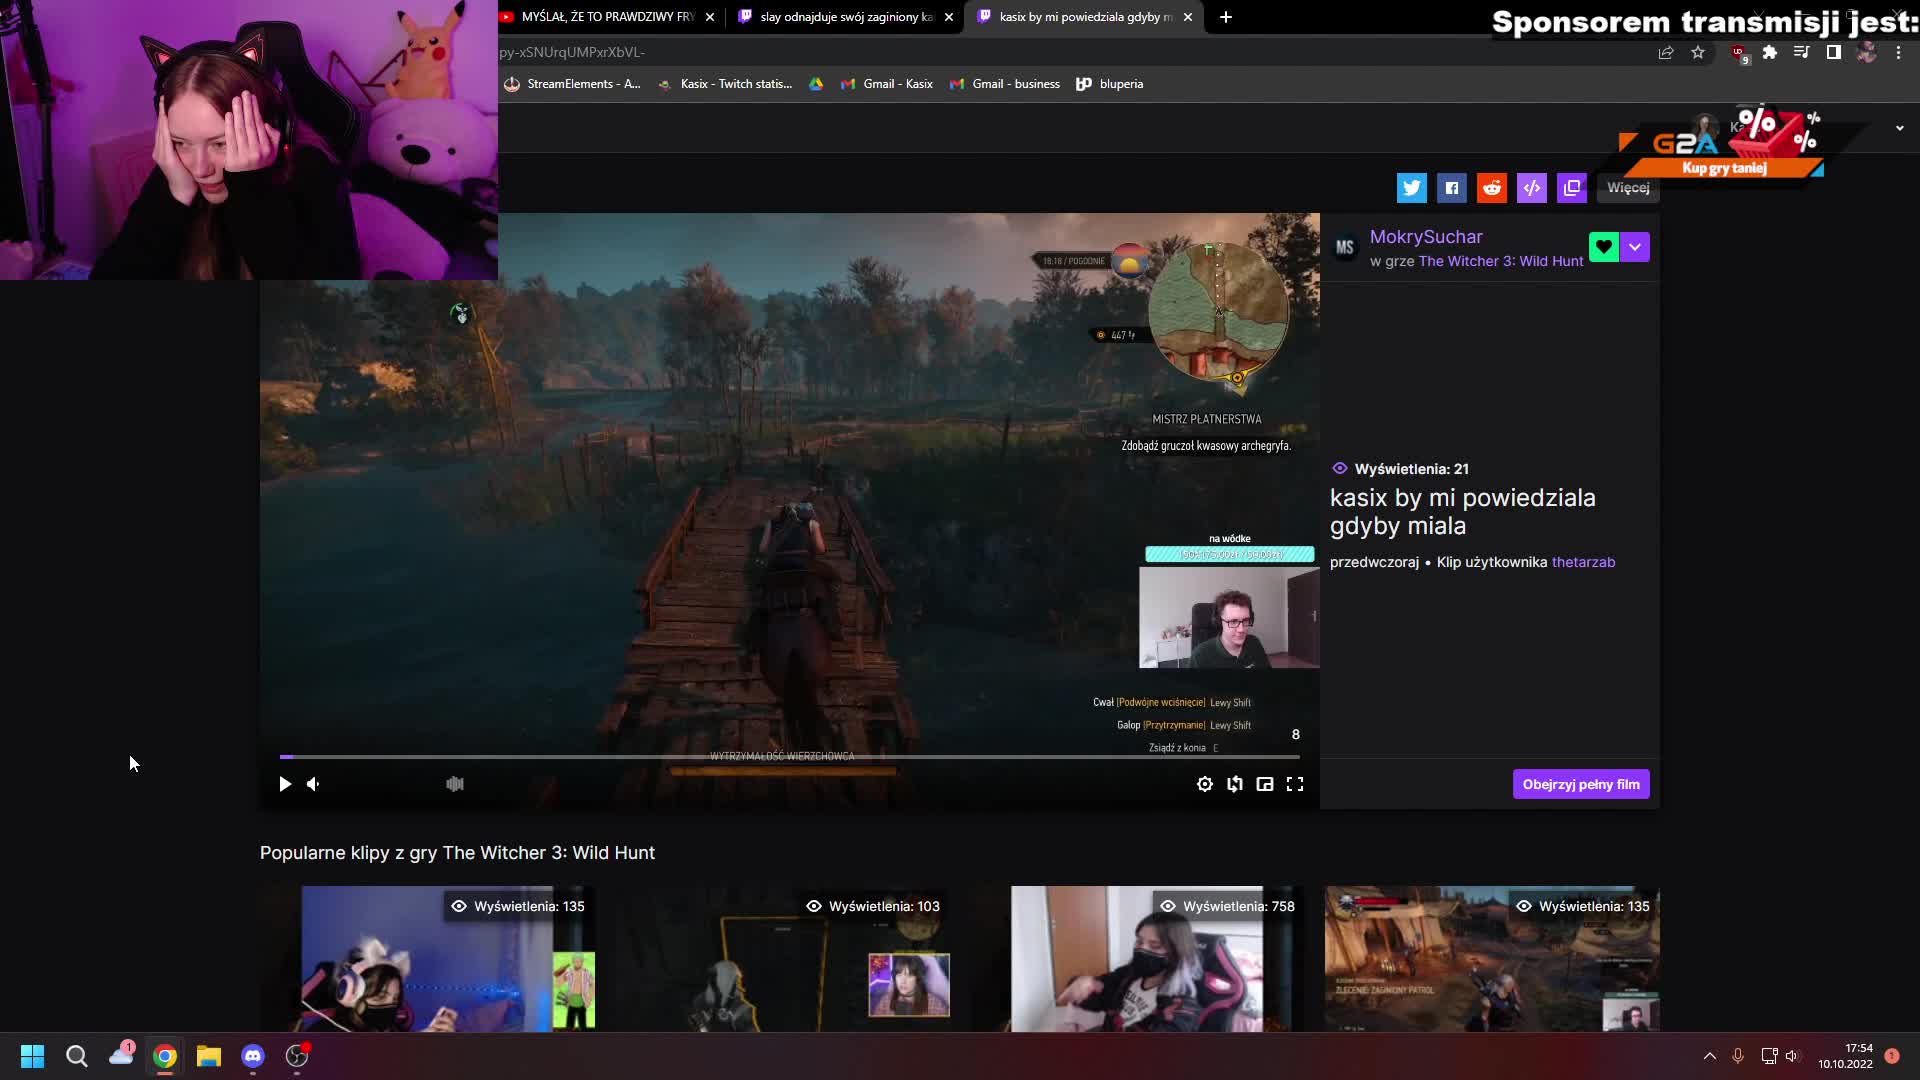The image size is (1920, 1080).
Task: Open Kasix - Twitch statistics bookmark
Action: point(725,84)
